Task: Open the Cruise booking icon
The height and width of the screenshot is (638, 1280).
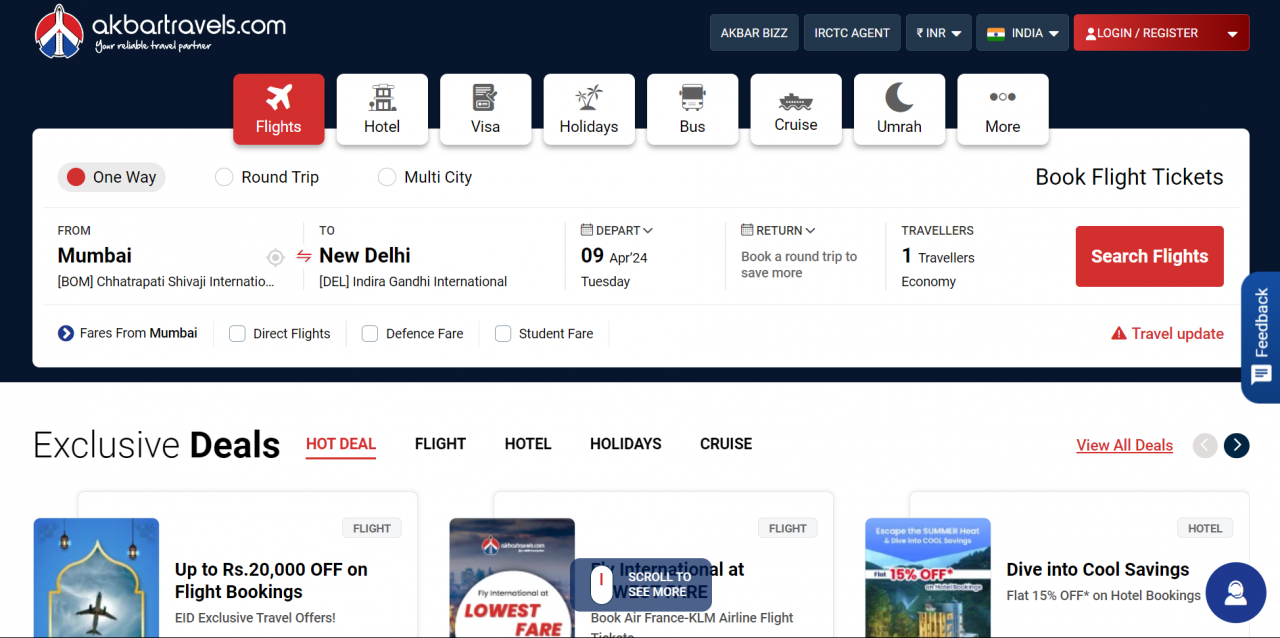Action: [x=795, y=98]
